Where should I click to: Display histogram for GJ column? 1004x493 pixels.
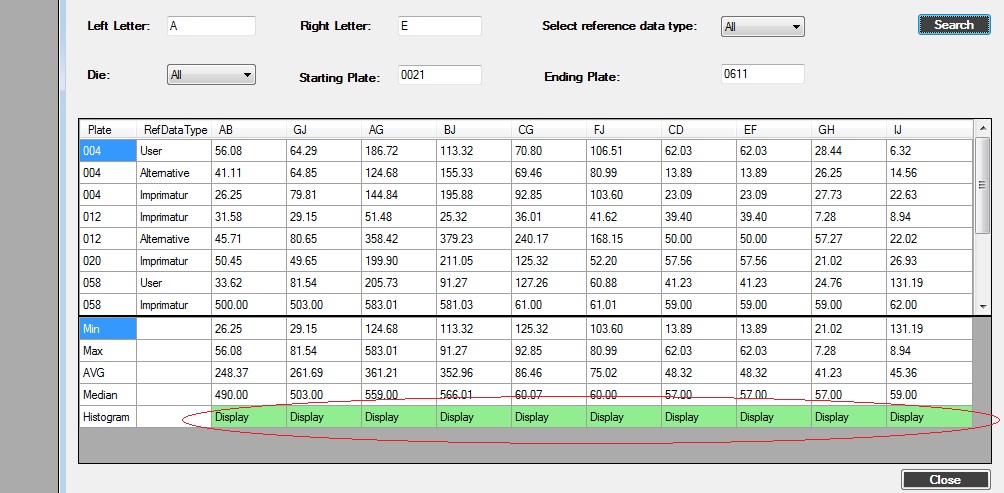(324, 417)
